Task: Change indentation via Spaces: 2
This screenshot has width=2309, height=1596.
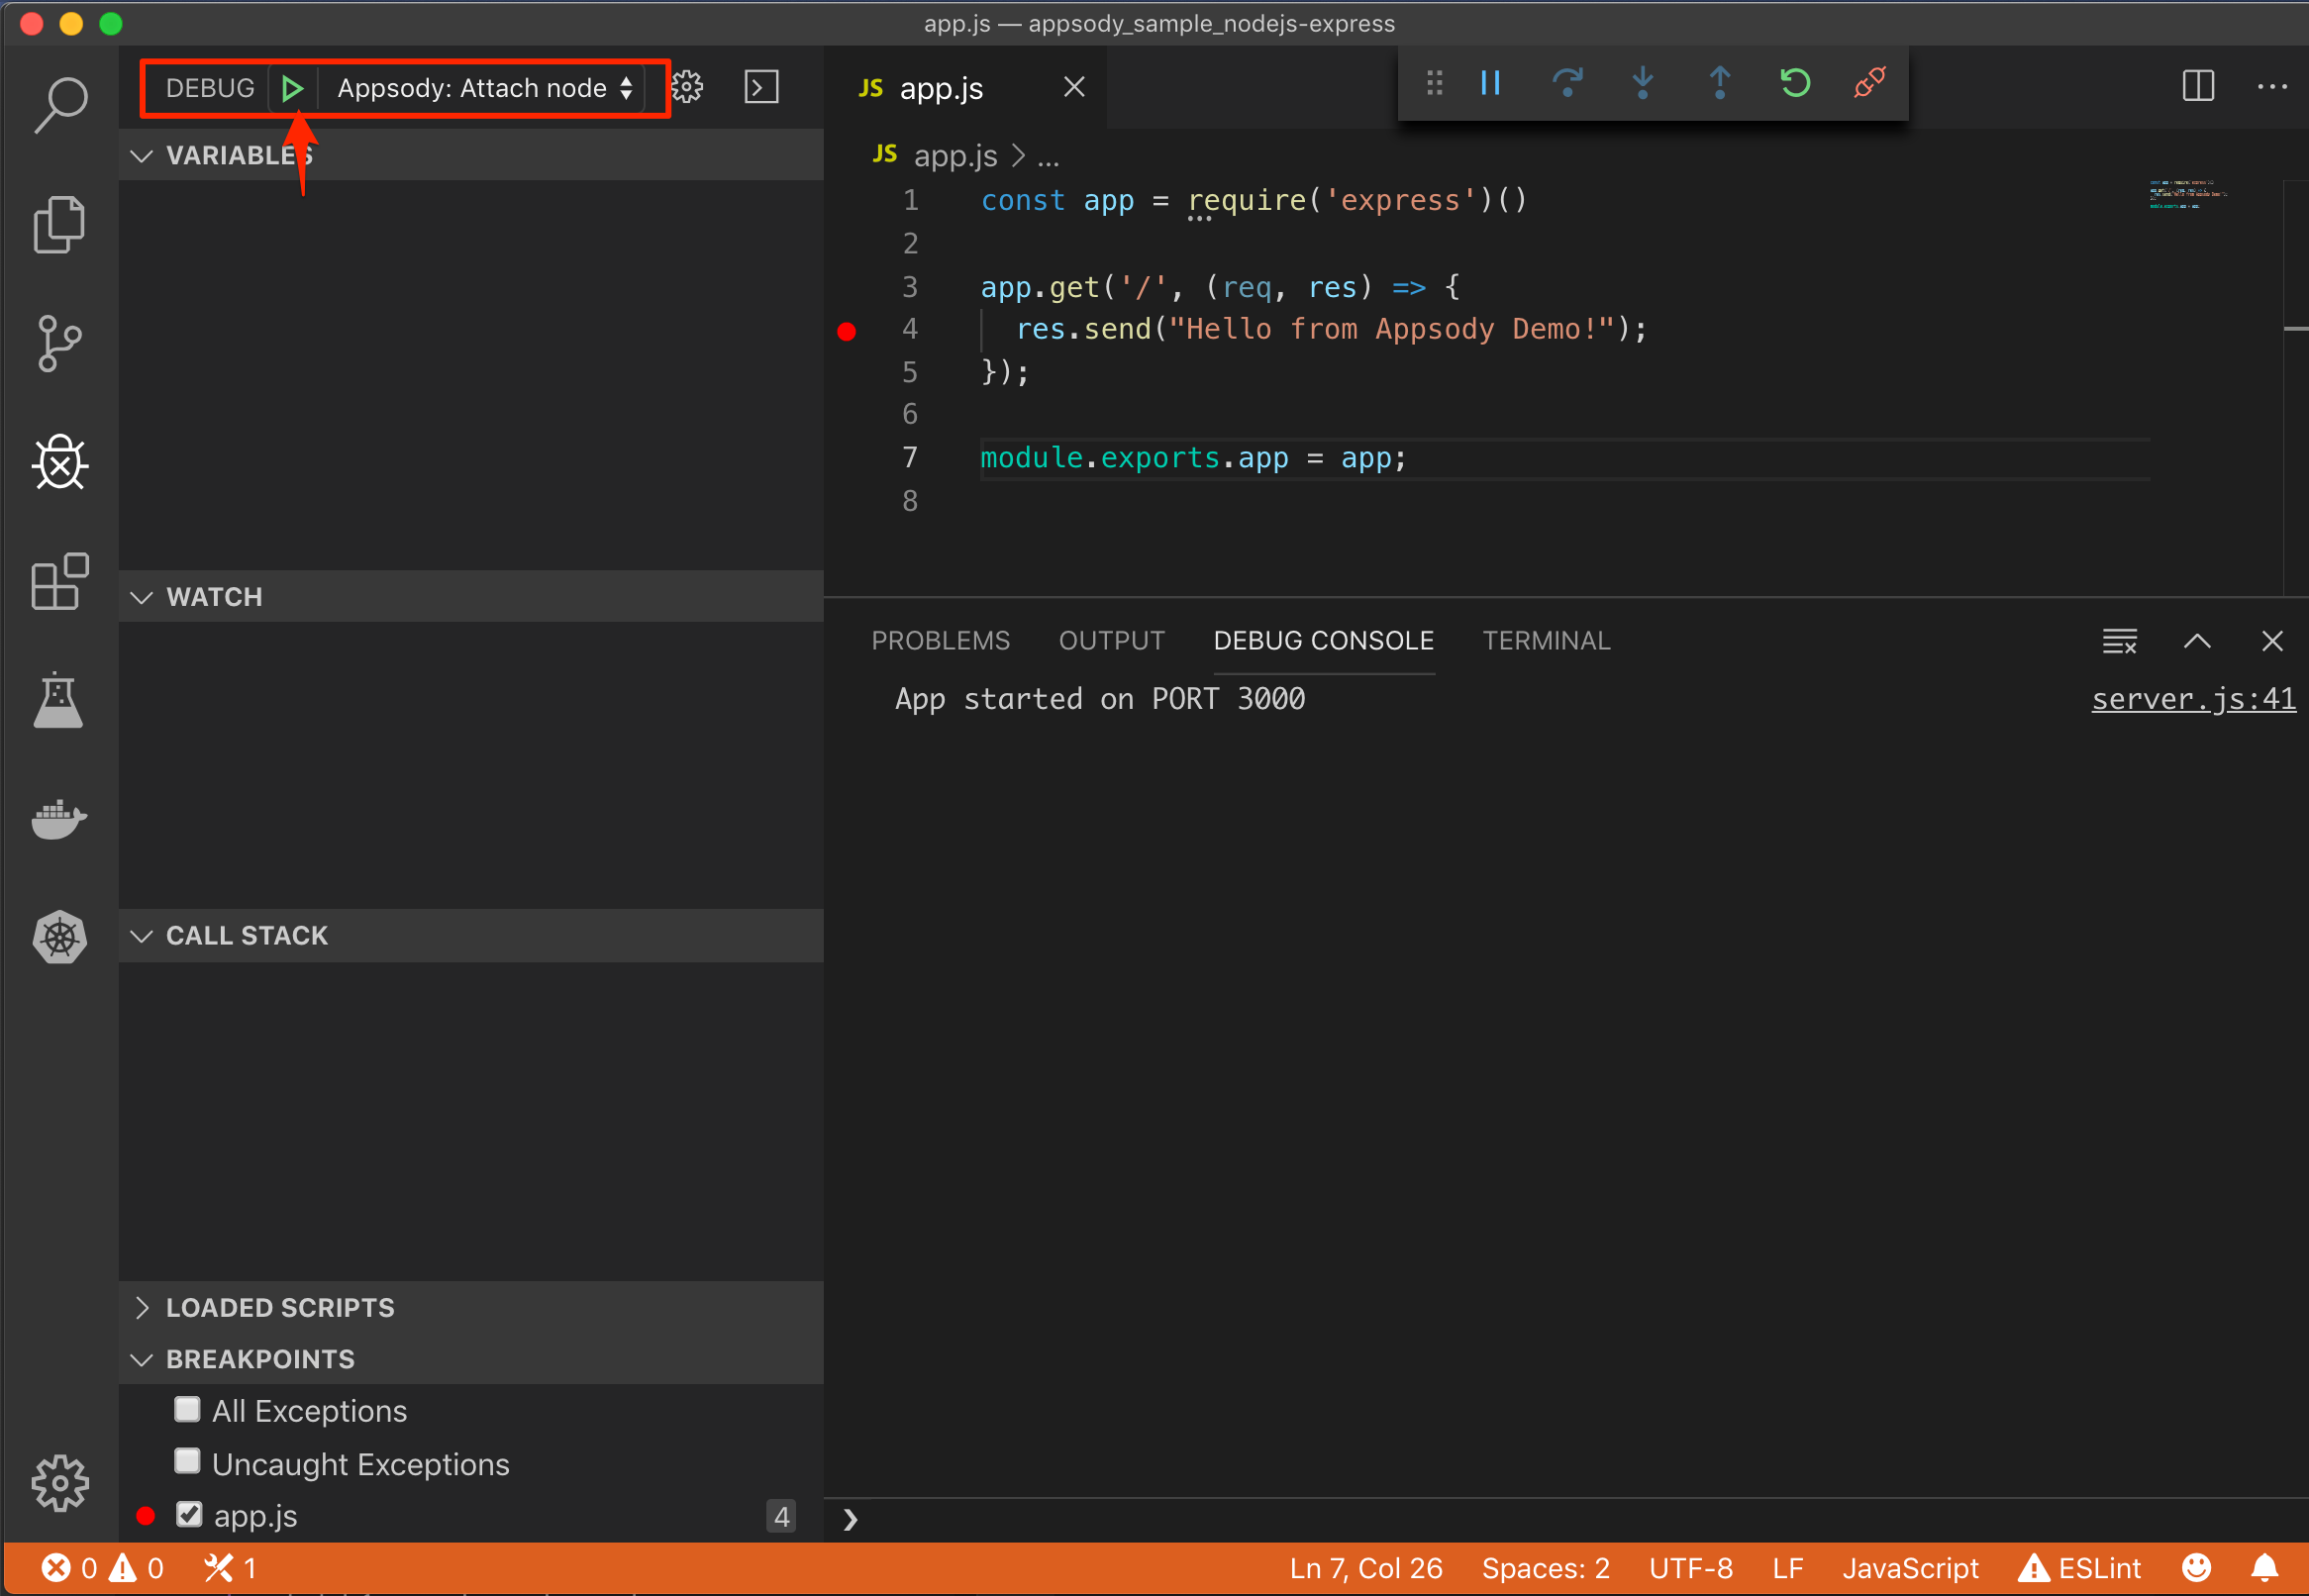Action: (1545, 1568)
